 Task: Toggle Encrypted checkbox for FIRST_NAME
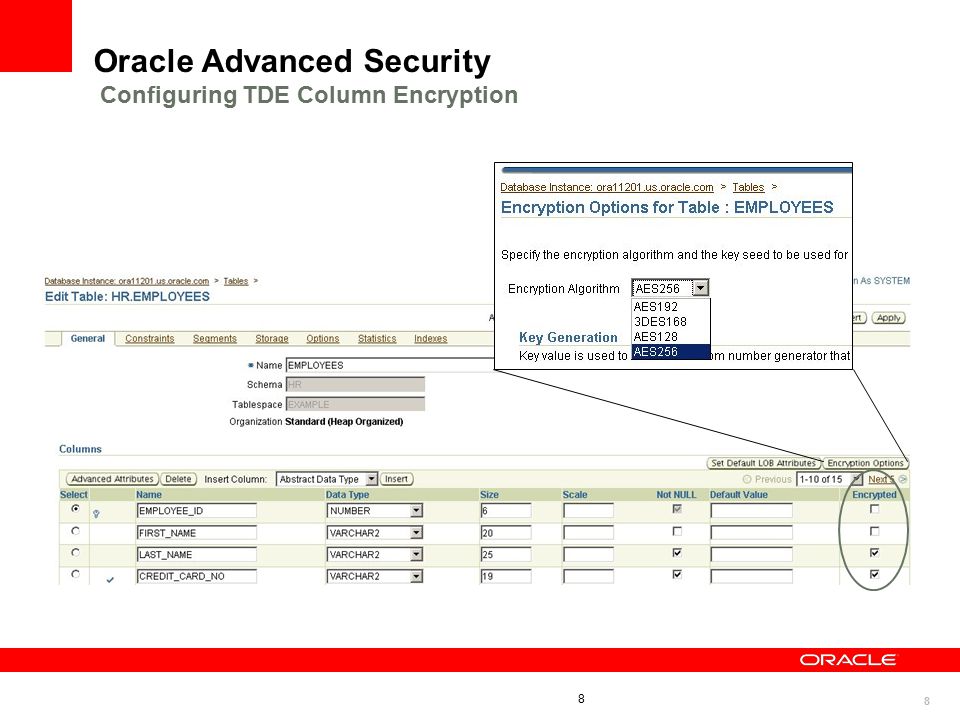(x=874, y=531)
